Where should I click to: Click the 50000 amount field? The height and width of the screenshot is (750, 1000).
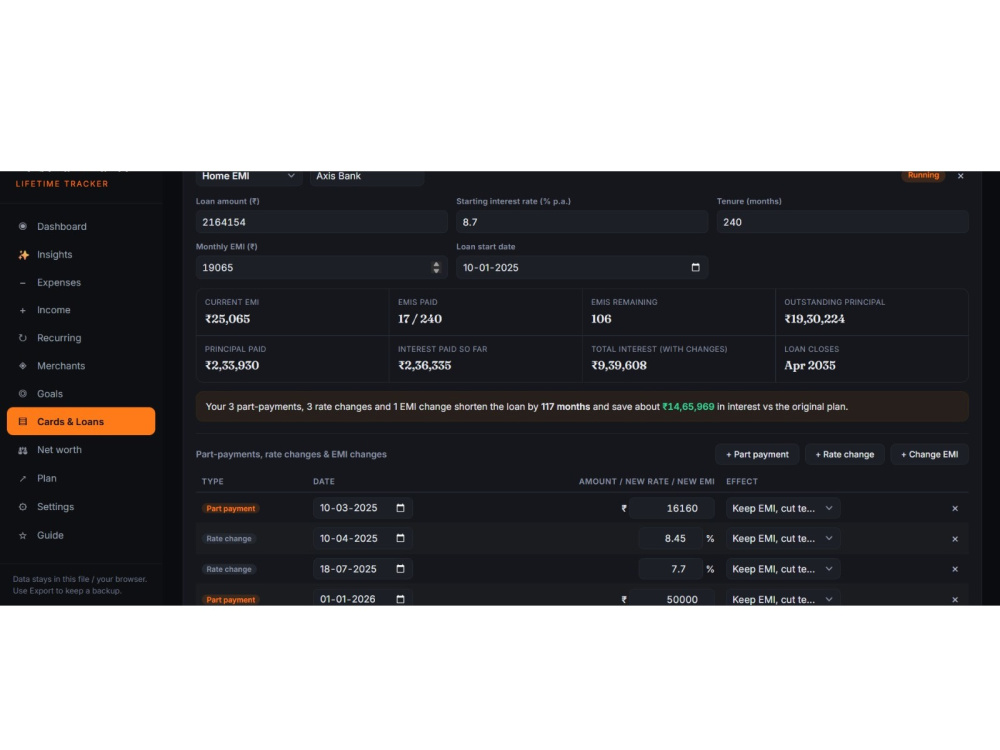click(x=672, y=599)
